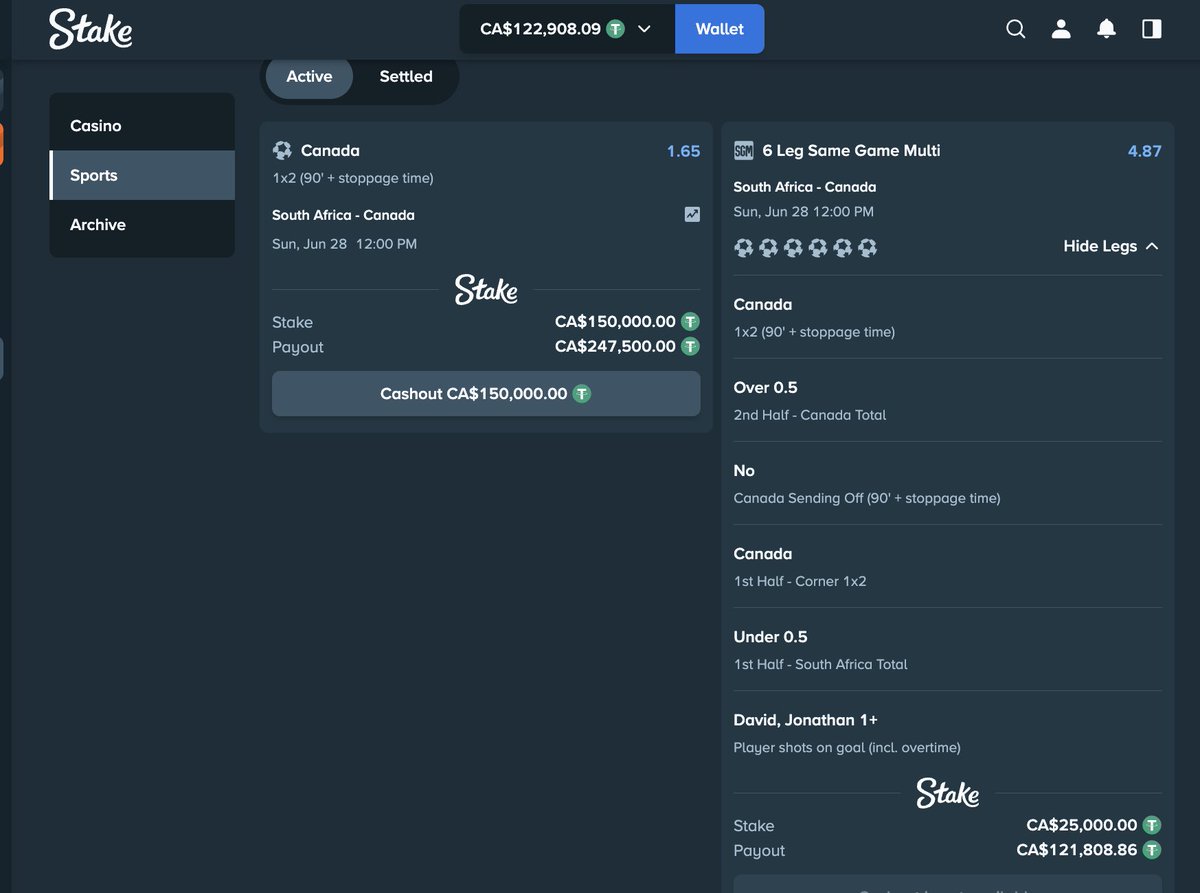The image size is (1200, 893).
Task: Click Tether icon beside CA$25,000.00 stake
Action: pyautogui.click(x=1152, y=826)
